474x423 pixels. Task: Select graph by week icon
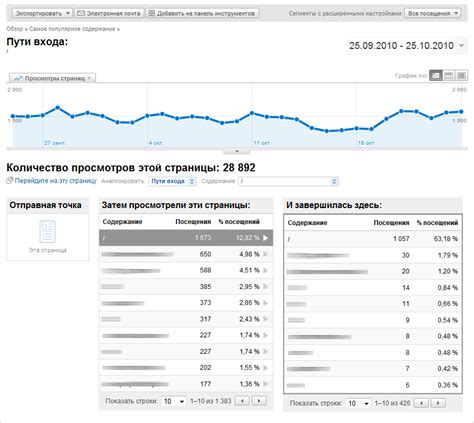tap(449, 76)
